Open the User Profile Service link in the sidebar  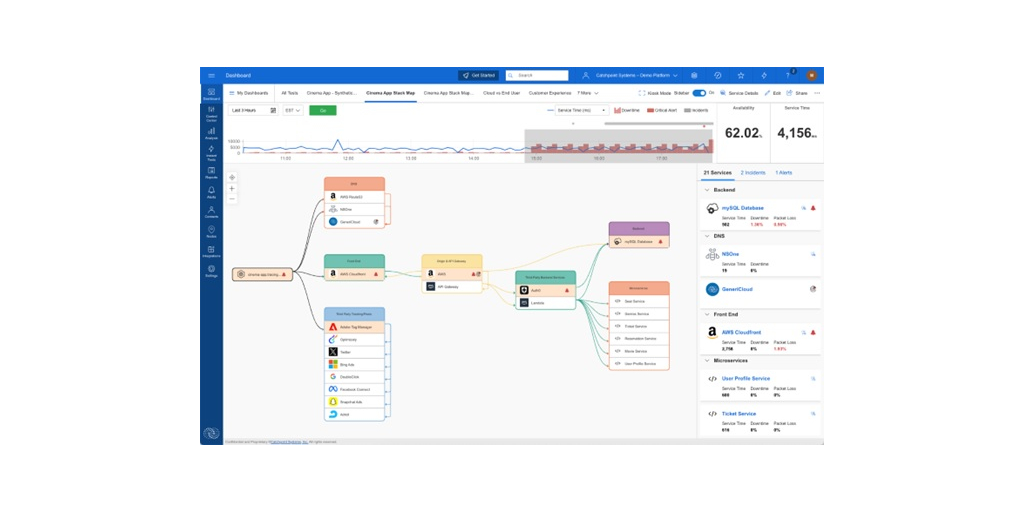[746, 379]
